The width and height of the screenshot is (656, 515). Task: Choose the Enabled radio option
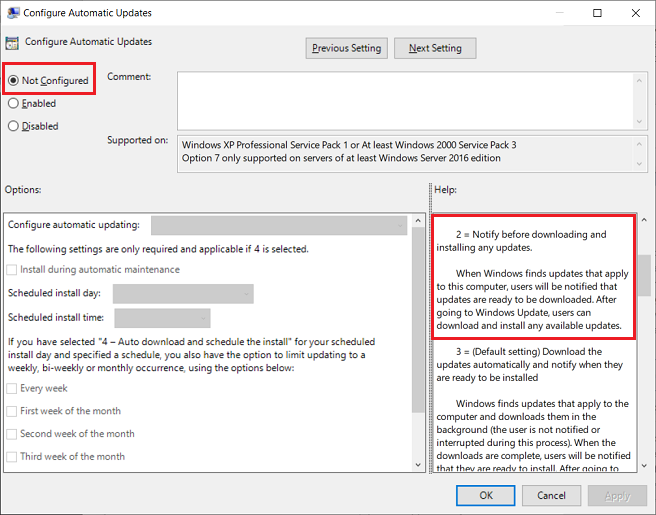click(x=14, y=103)
